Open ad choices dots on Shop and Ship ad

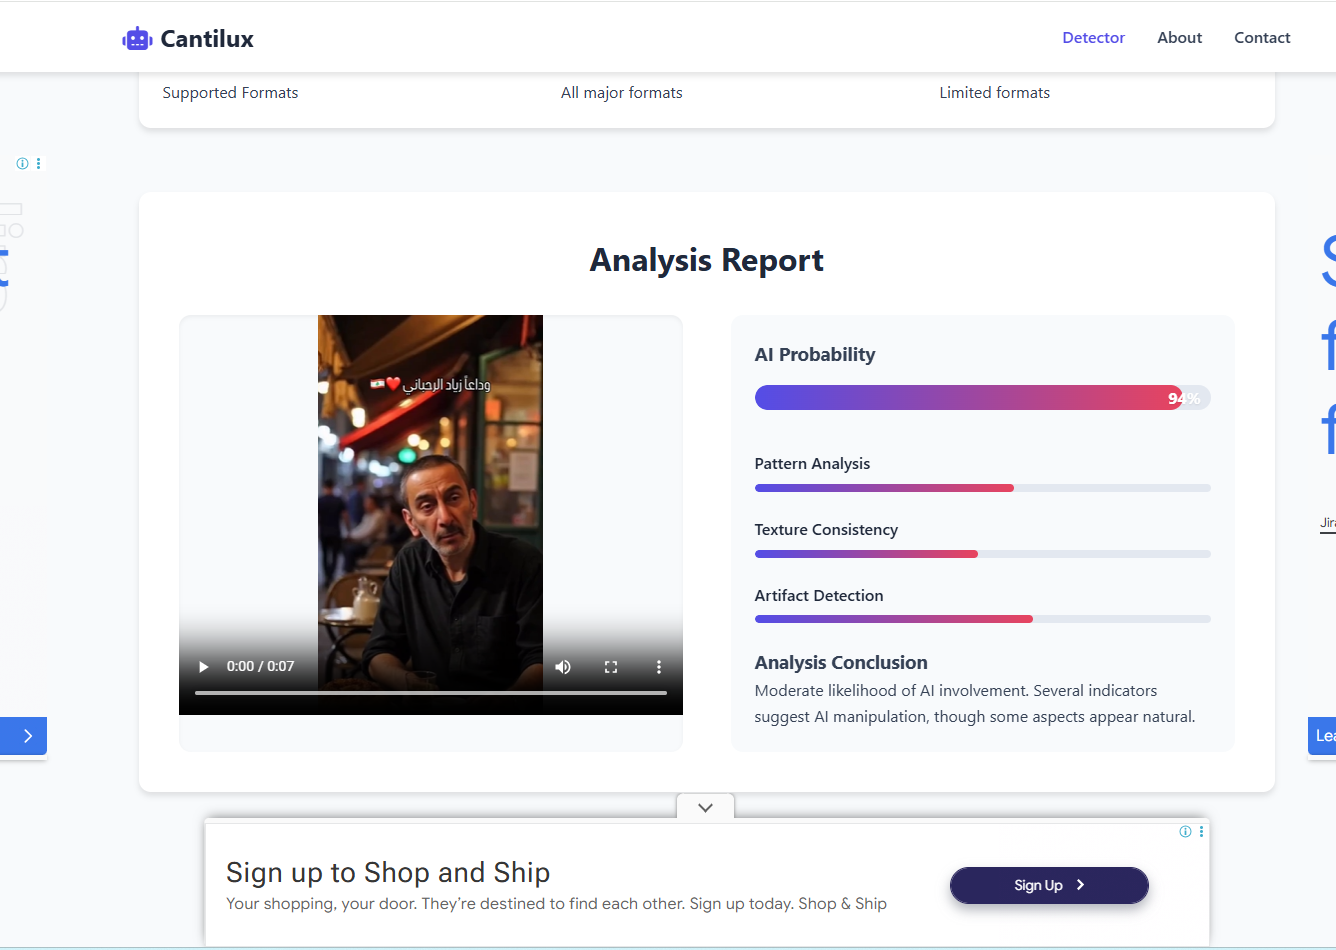click(1201, 832)
